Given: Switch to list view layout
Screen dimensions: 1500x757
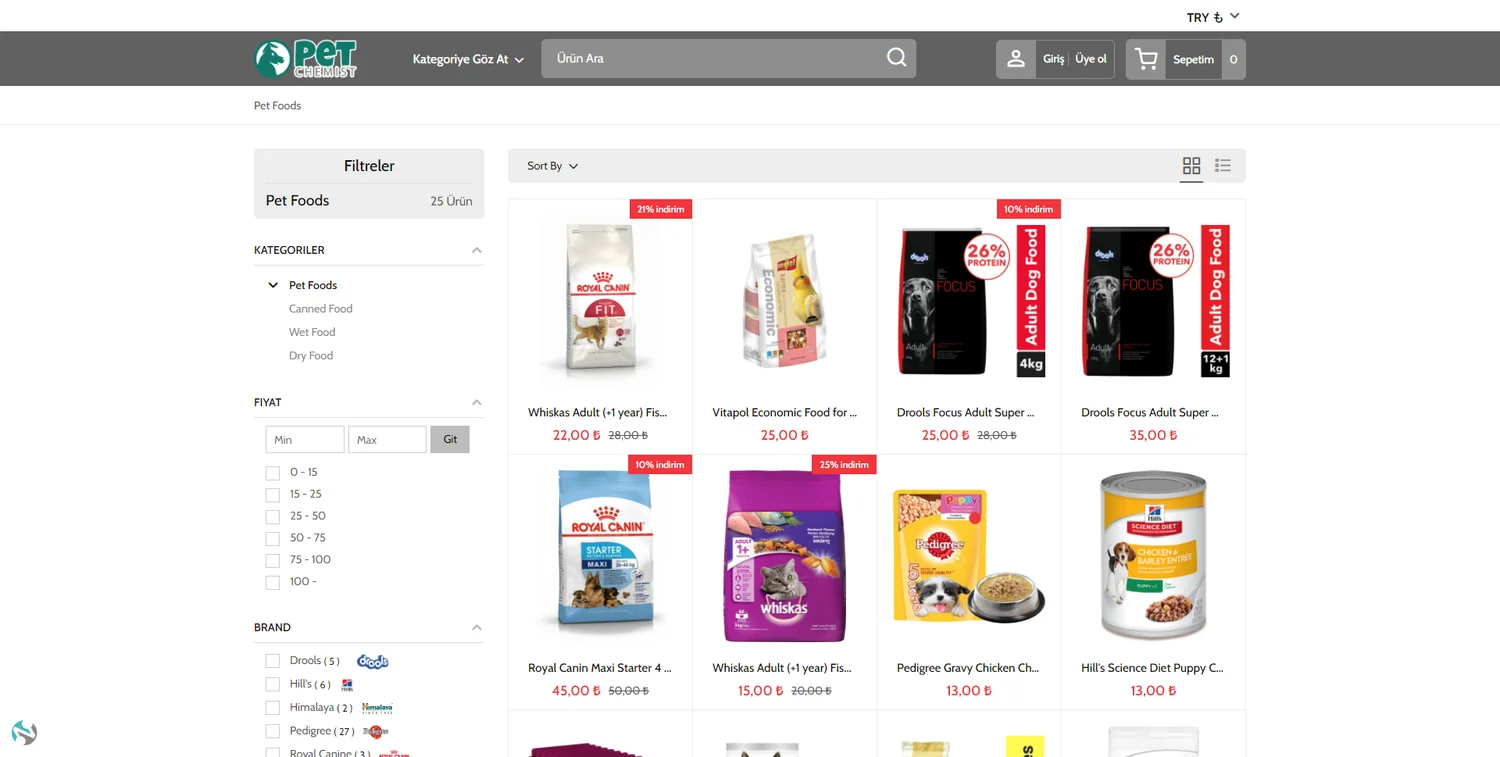Looking at the screenshot, I should pos(1223,166).
